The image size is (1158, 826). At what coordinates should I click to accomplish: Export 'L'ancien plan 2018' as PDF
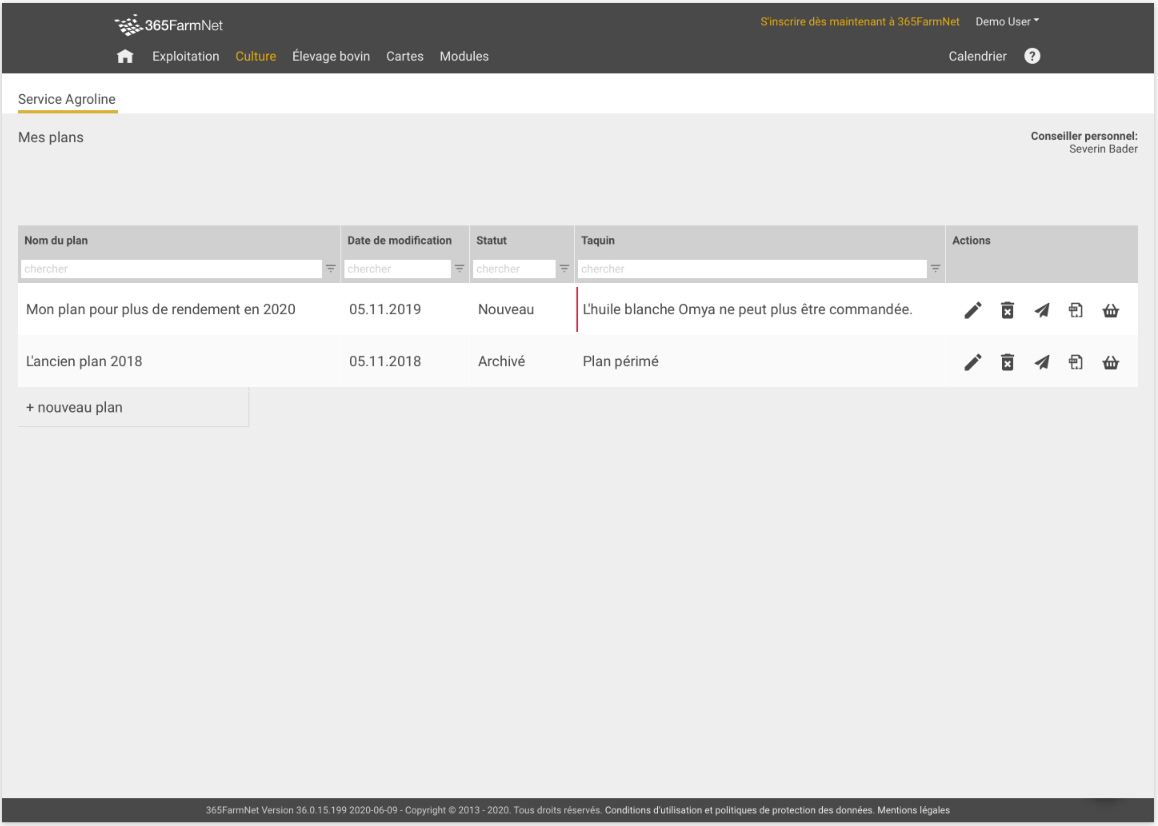(x=1075, y=362)
